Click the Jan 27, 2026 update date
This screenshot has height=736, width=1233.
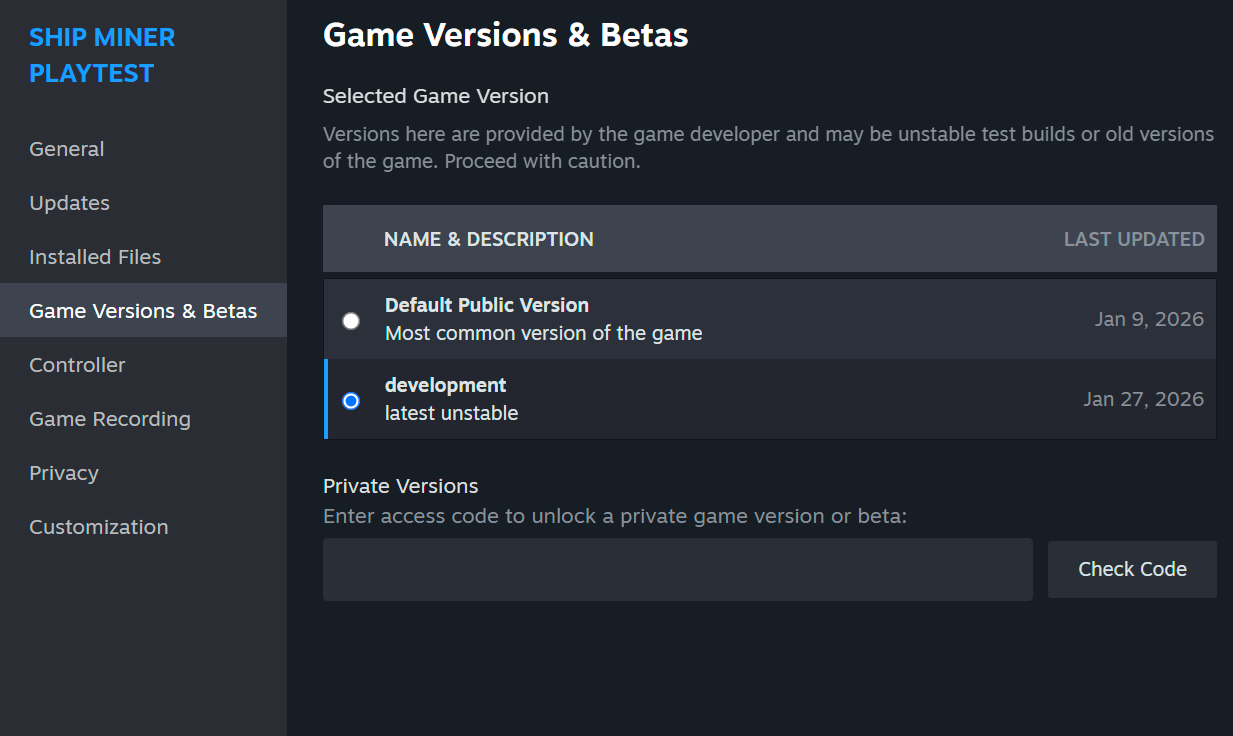tap(1143, 399)
